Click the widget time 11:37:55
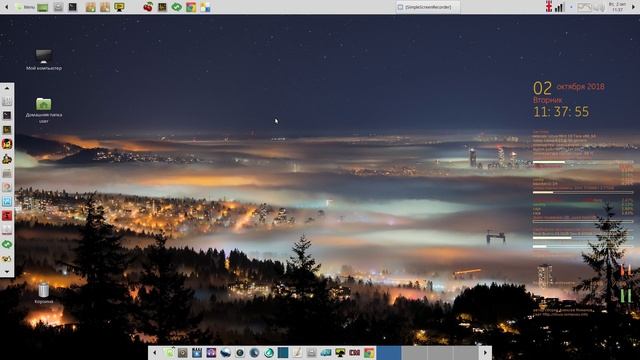The image size is (640, 360). [561, 112]
